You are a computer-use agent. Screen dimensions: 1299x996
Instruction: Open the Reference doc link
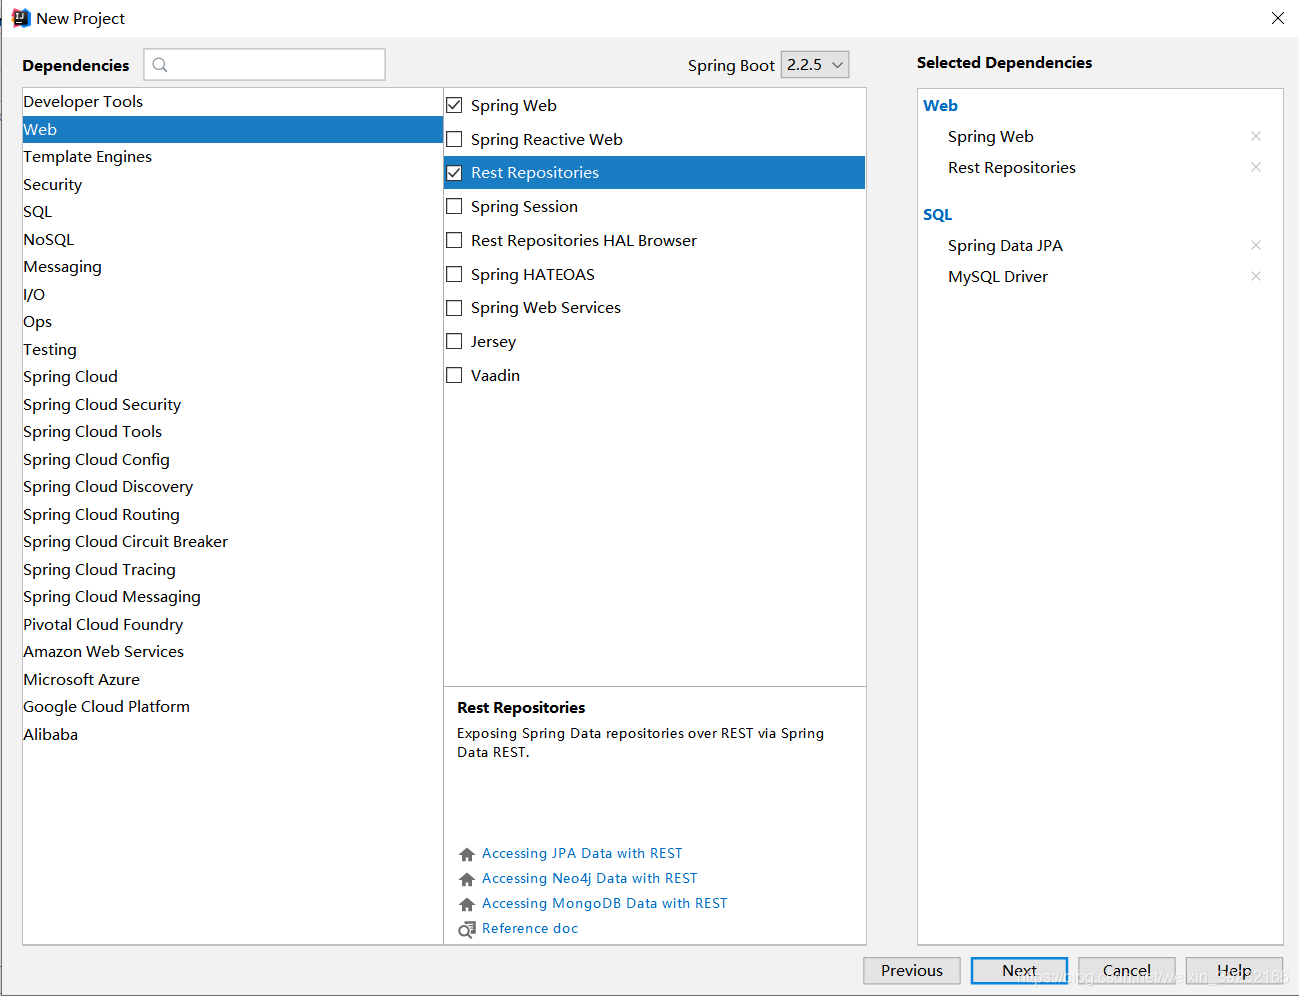[x=530, y=929]
